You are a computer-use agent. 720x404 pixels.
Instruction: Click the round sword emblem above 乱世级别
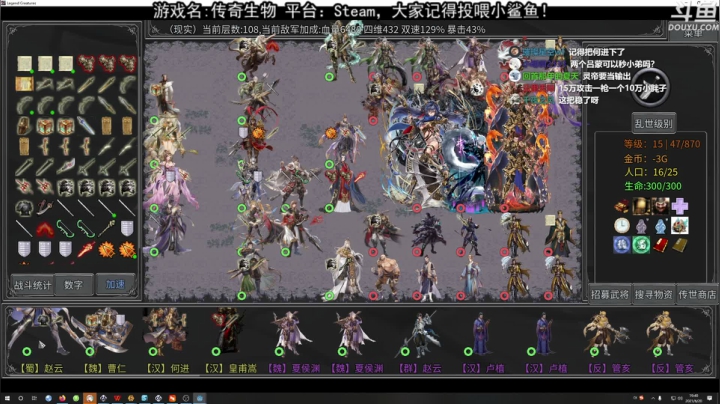(x=650, y=87)
